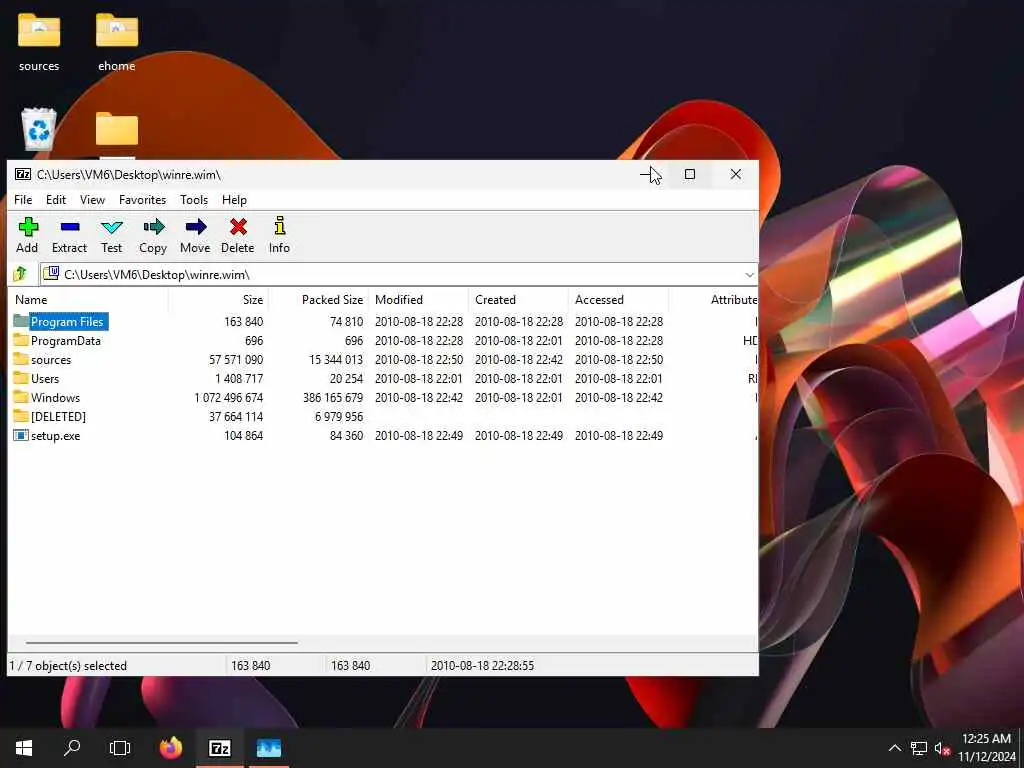Screen dimensions: 1024x768
Task: Click packed size 20 254 in Users row
Action: click(346, 378)
